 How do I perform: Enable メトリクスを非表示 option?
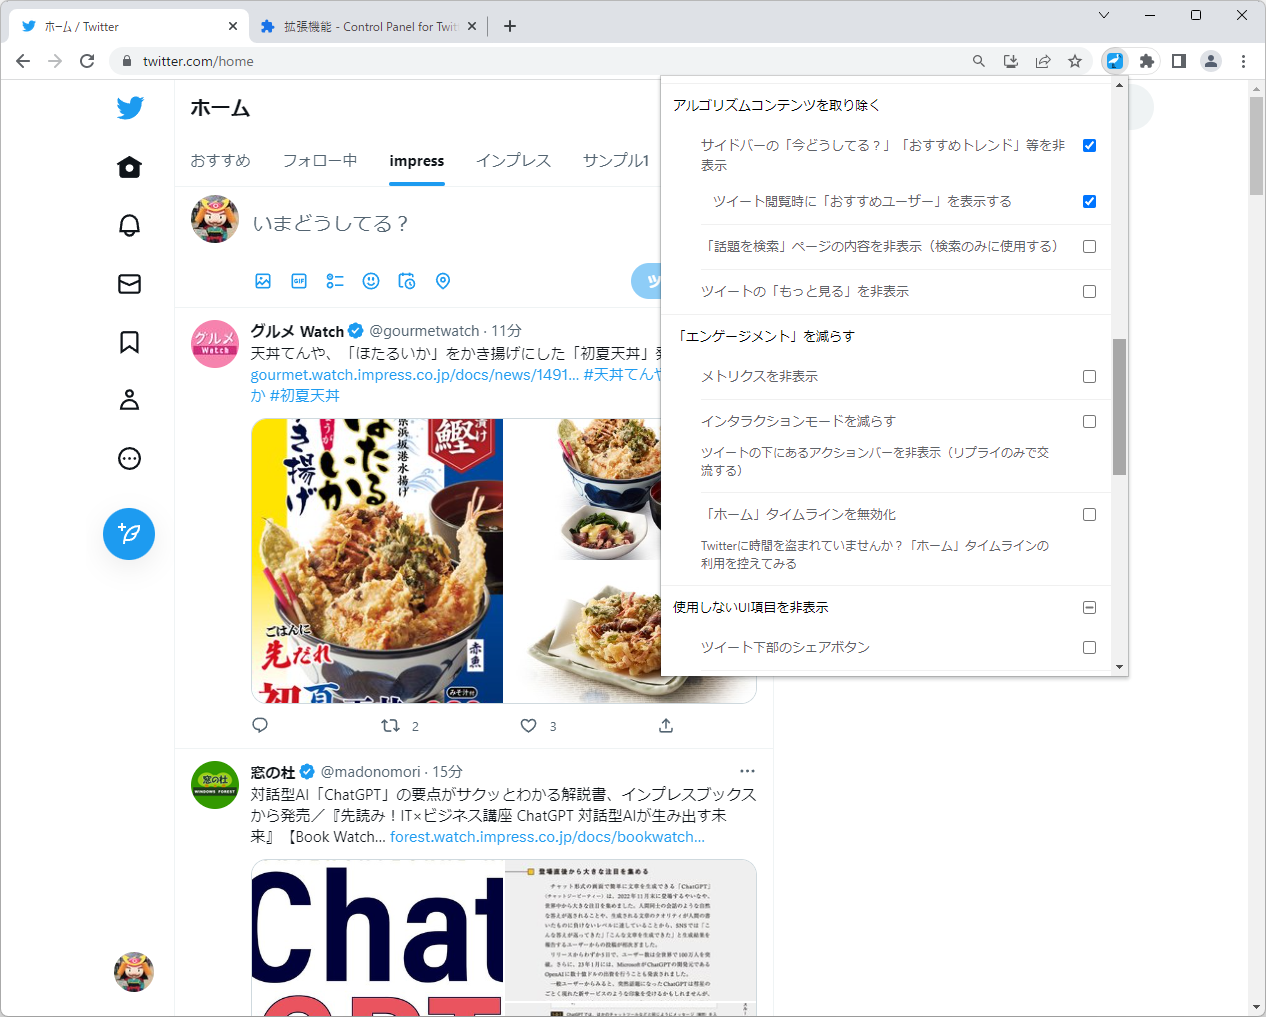pos(1089,376)
